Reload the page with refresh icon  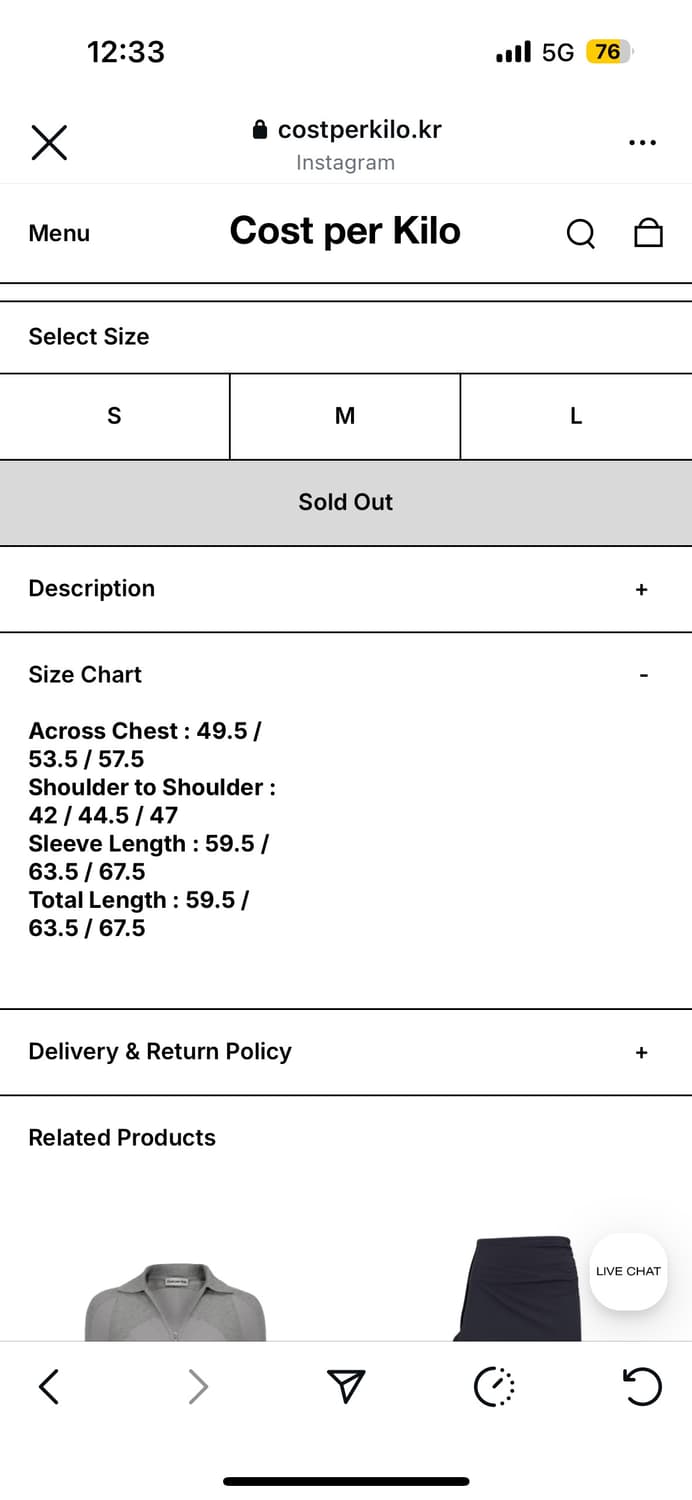(x=641, y=1386)
